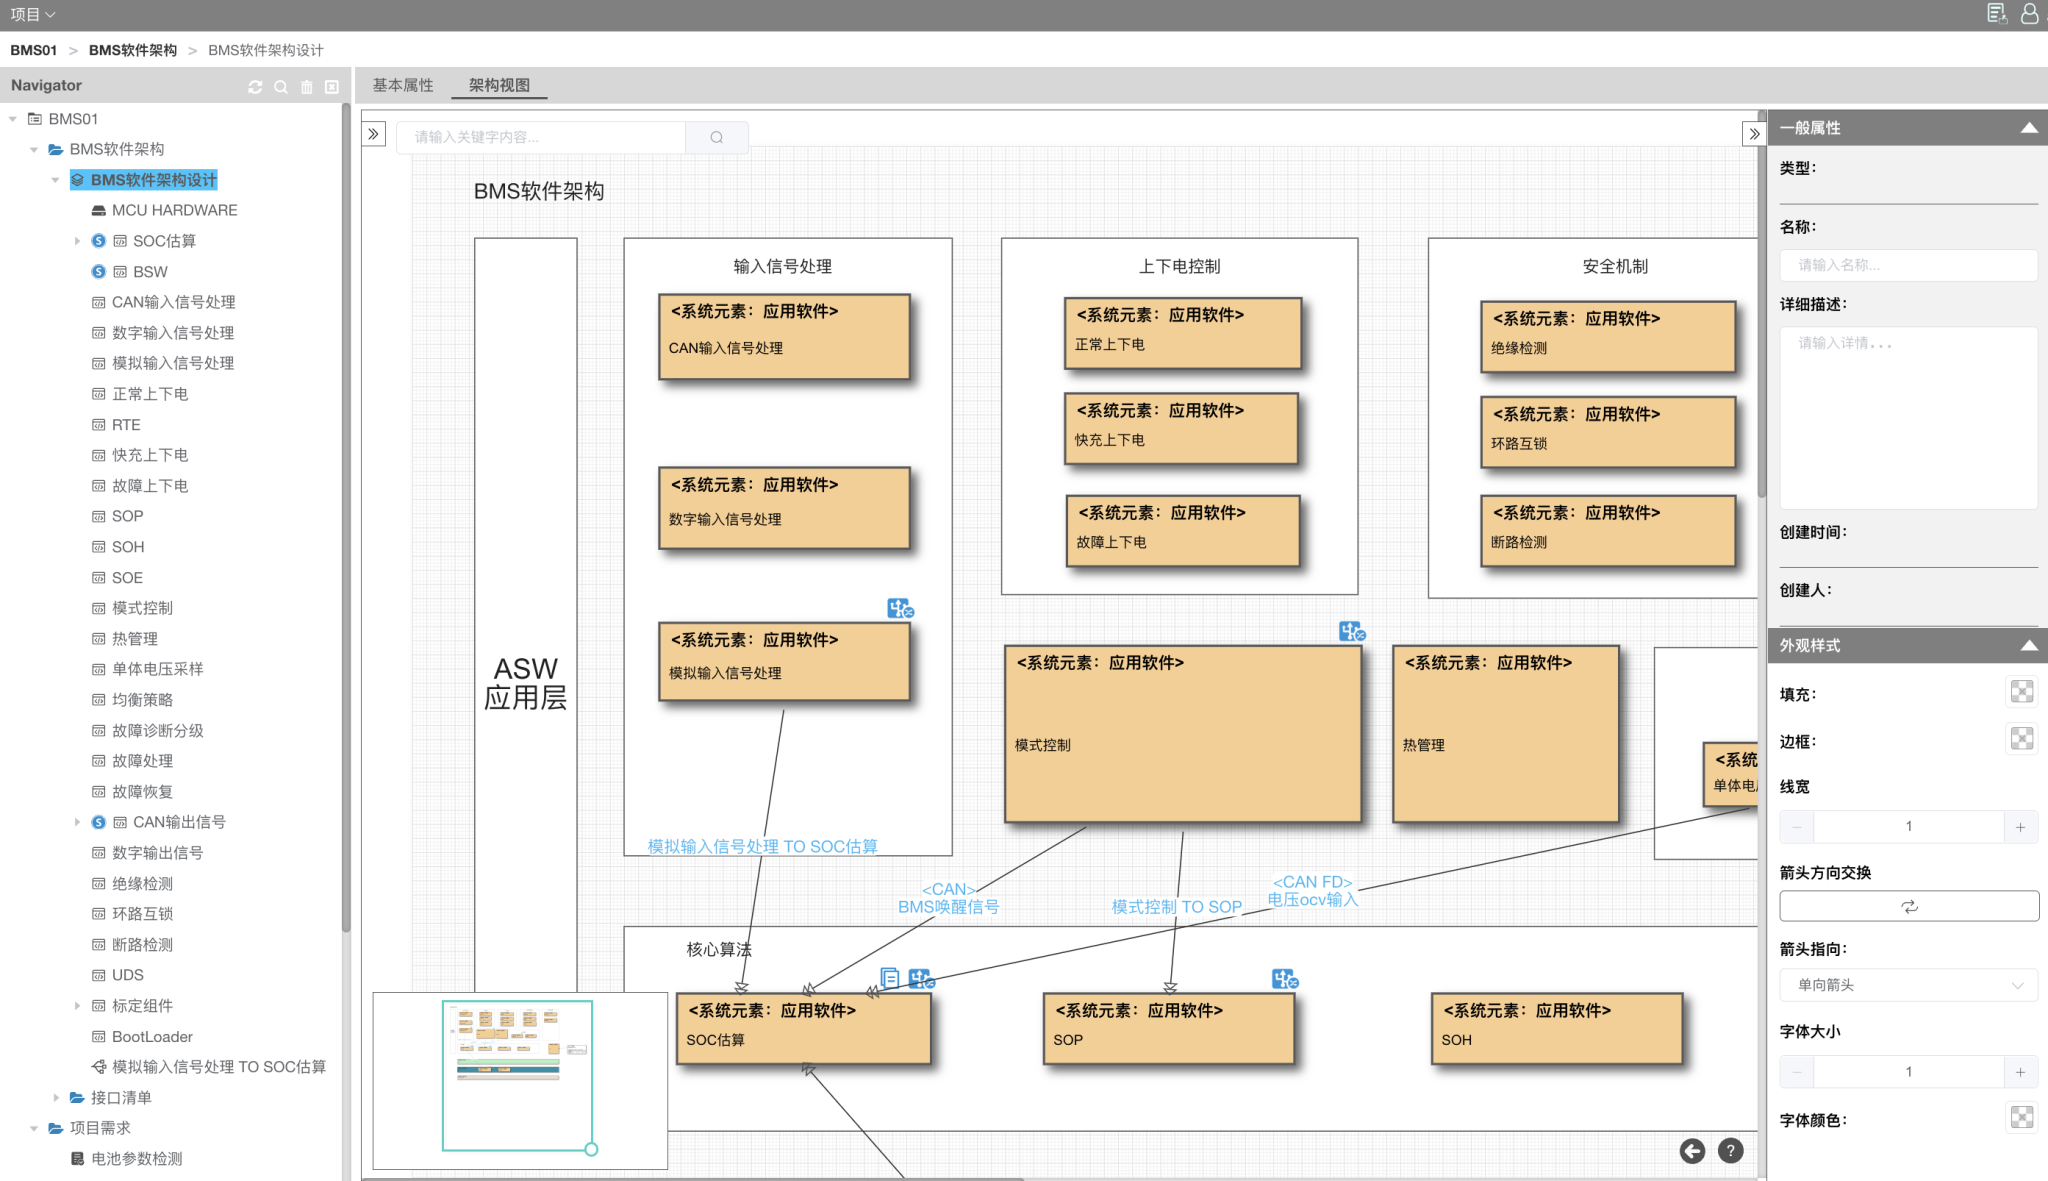
Task: Click the document icon above SOC估算 block
Action: pyautogui.click(x=889, y=977)
